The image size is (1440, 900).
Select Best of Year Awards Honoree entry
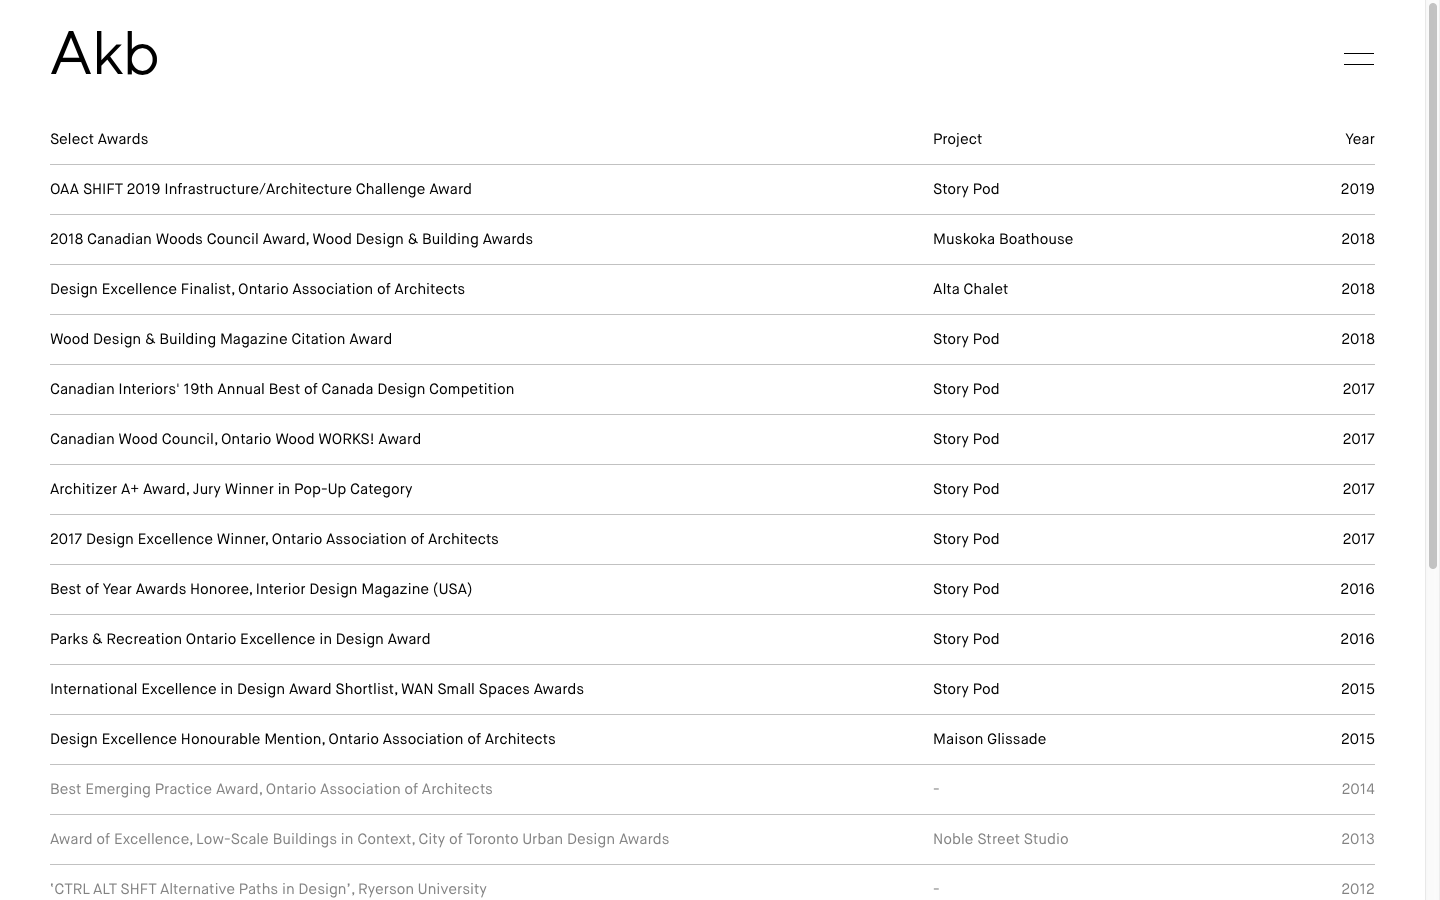[261, 589]
